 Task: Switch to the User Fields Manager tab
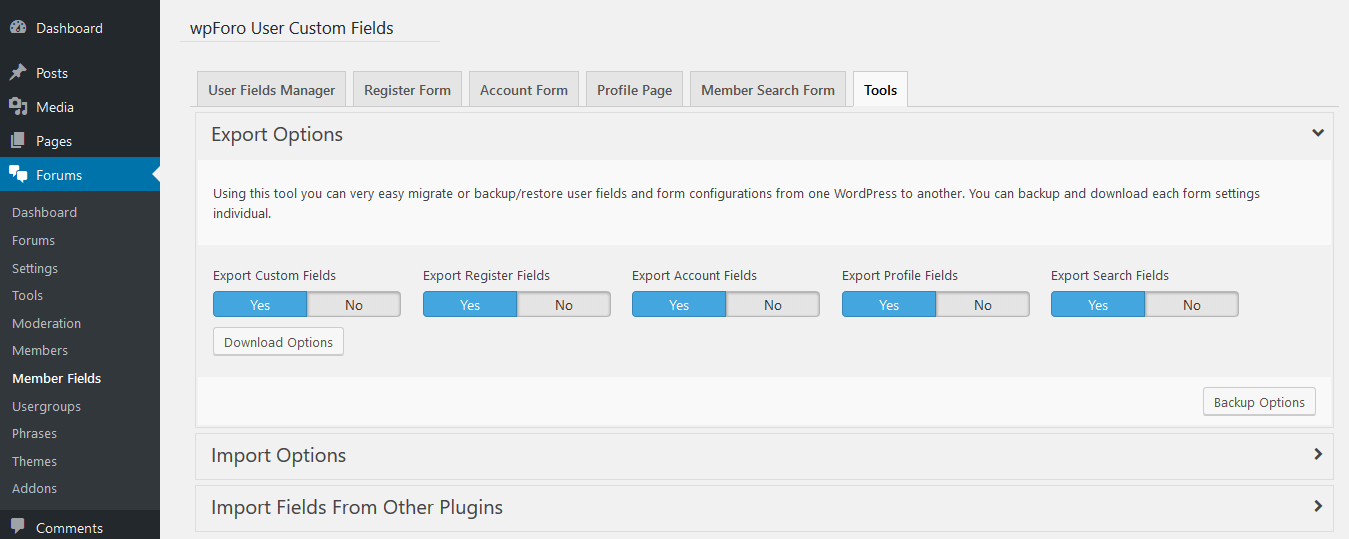271,90
